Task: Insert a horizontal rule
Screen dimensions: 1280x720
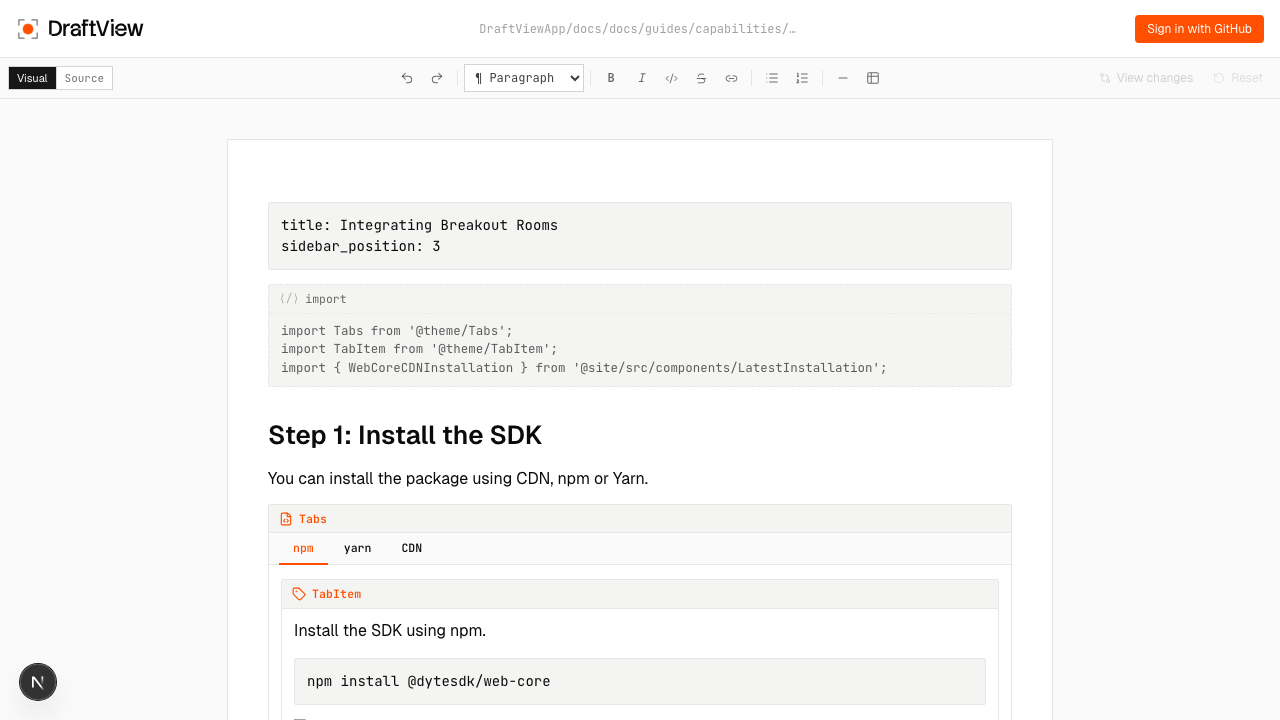Action: pyautogui.click(x=843, y=78)
